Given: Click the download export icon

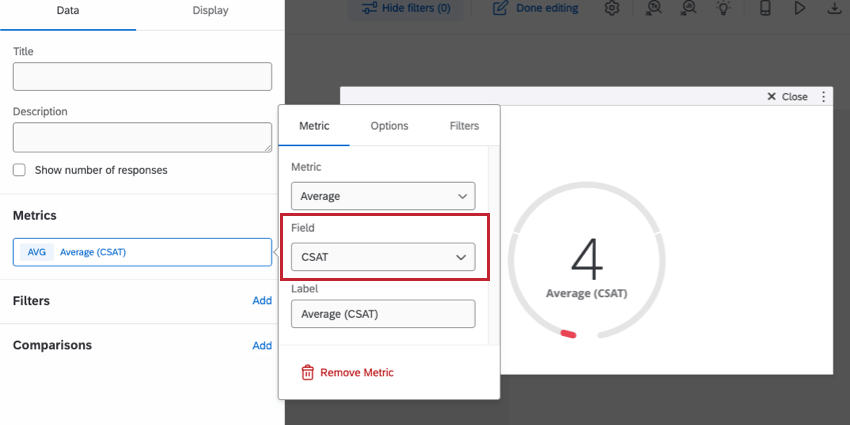Looking at the screenshot, I should (834, 8).
